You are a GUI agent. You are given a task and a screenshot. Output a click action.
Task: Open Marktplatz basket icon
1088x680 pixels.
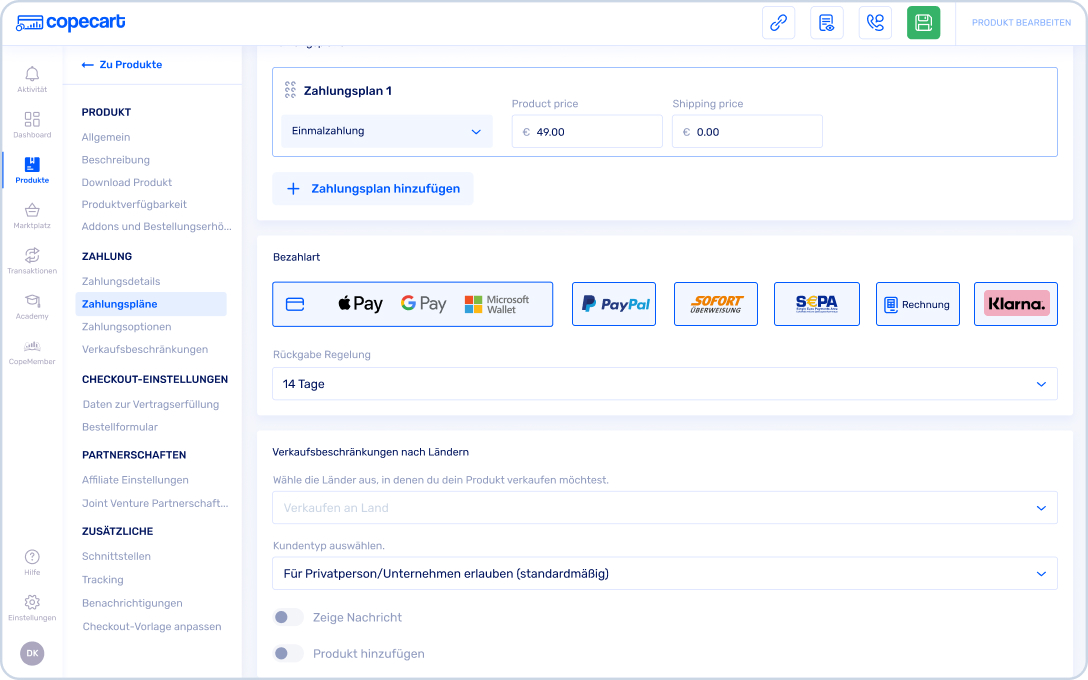point(32,216)
